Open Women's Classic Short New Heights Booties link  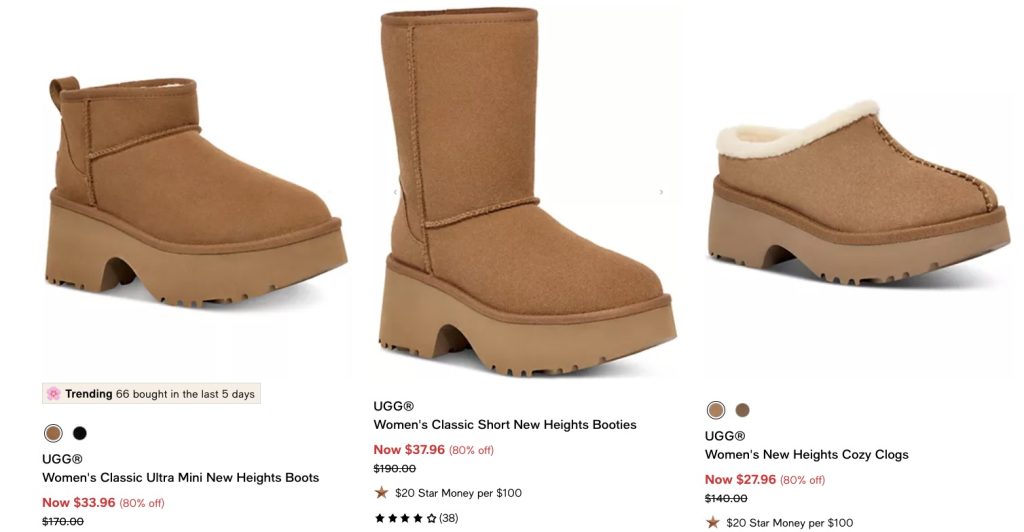tap(505, 425)
